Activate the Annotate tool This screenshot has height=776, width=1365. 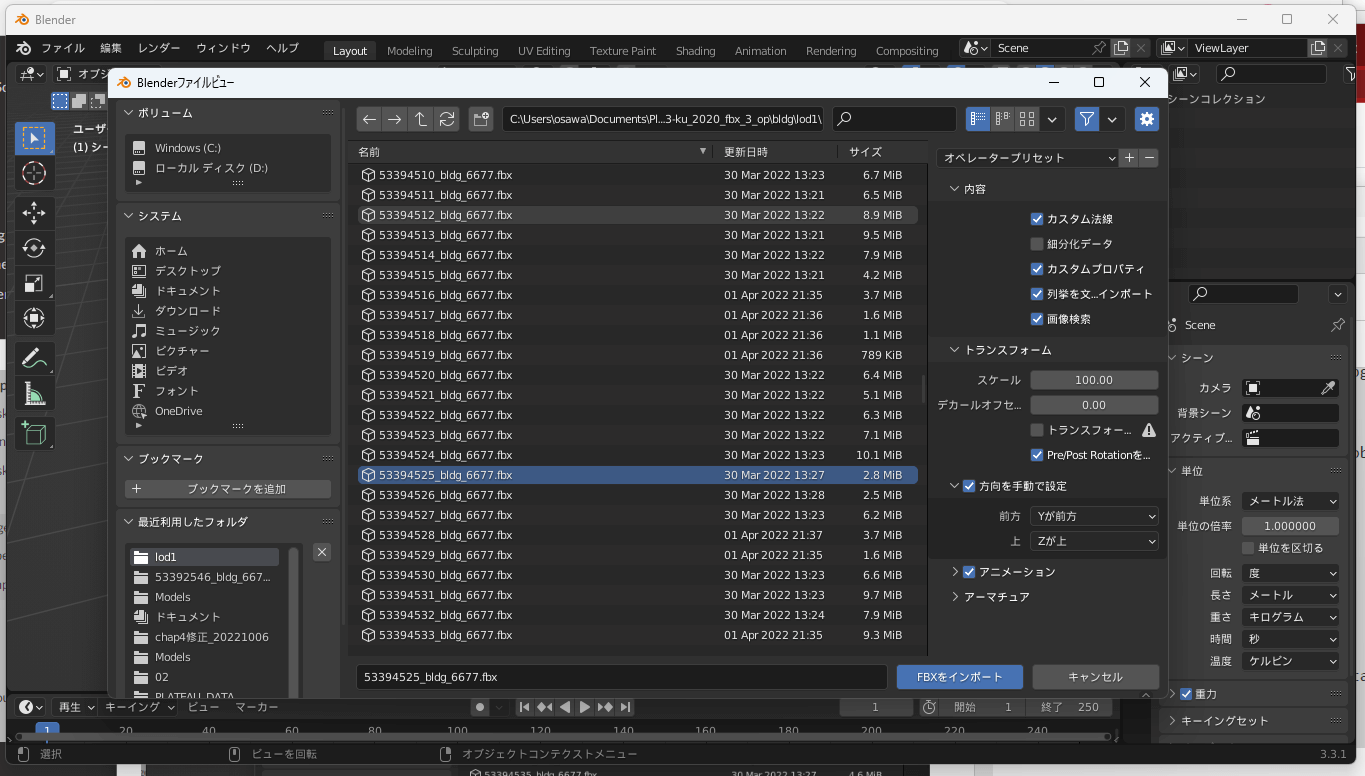pyautogui.click(x=35, y=358)
